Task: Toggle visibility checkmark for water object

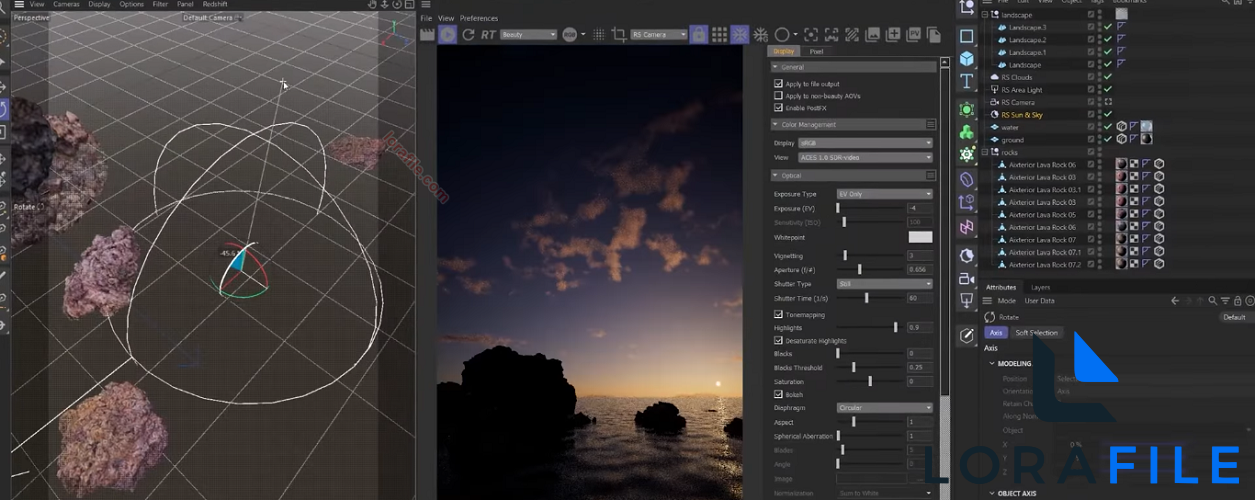Action: click(1108, 127)
